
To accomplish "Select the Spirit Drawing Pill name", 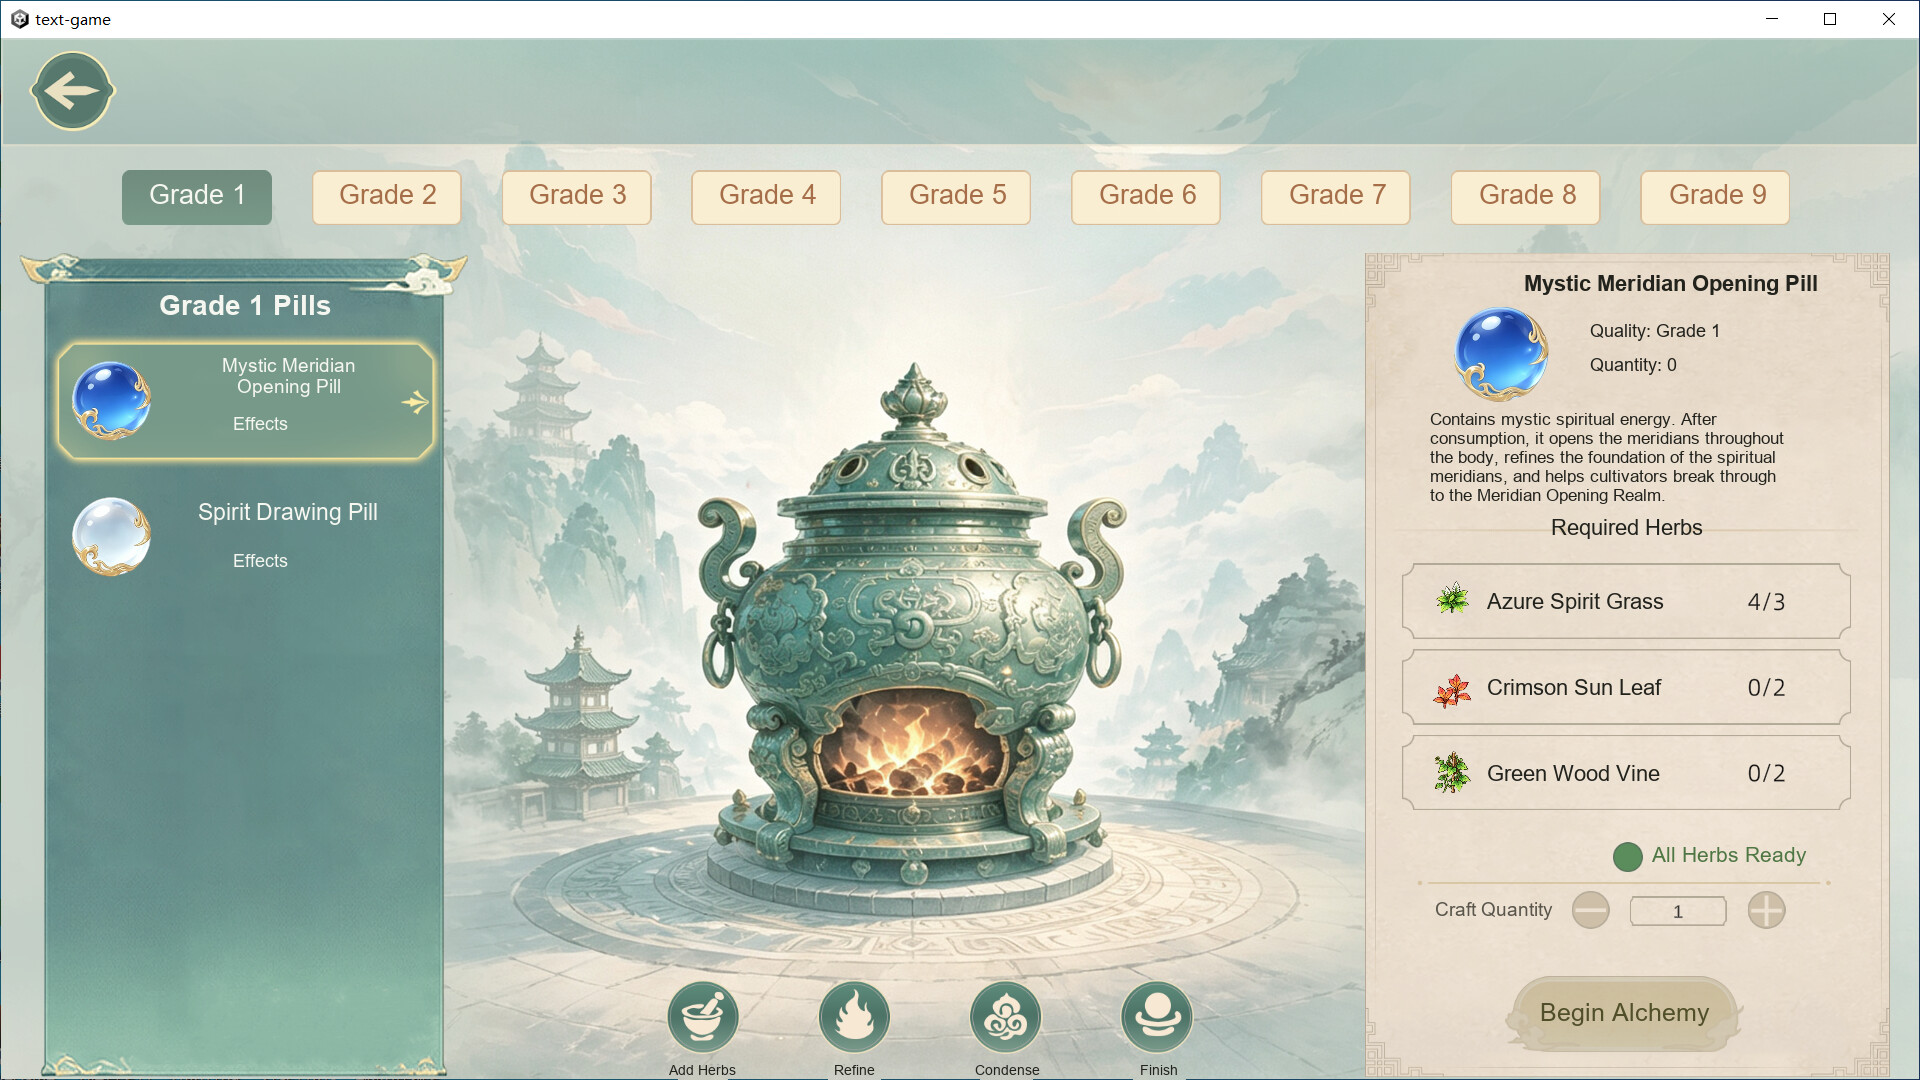I will click(288, 512).
